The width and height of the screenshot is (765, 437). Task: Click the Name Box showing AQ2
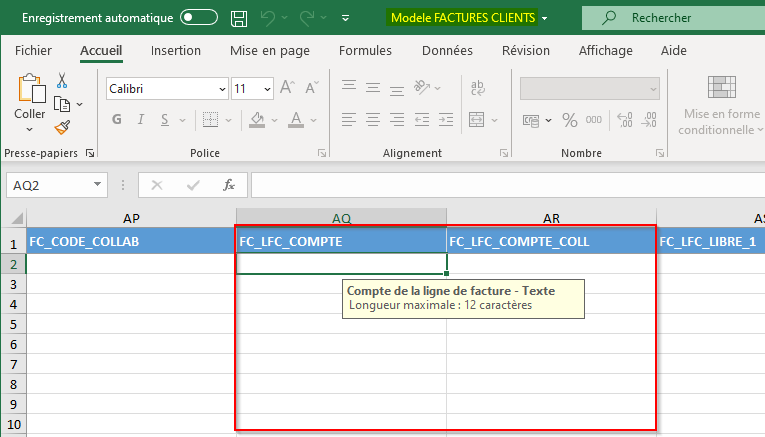(x=57, y=185)
